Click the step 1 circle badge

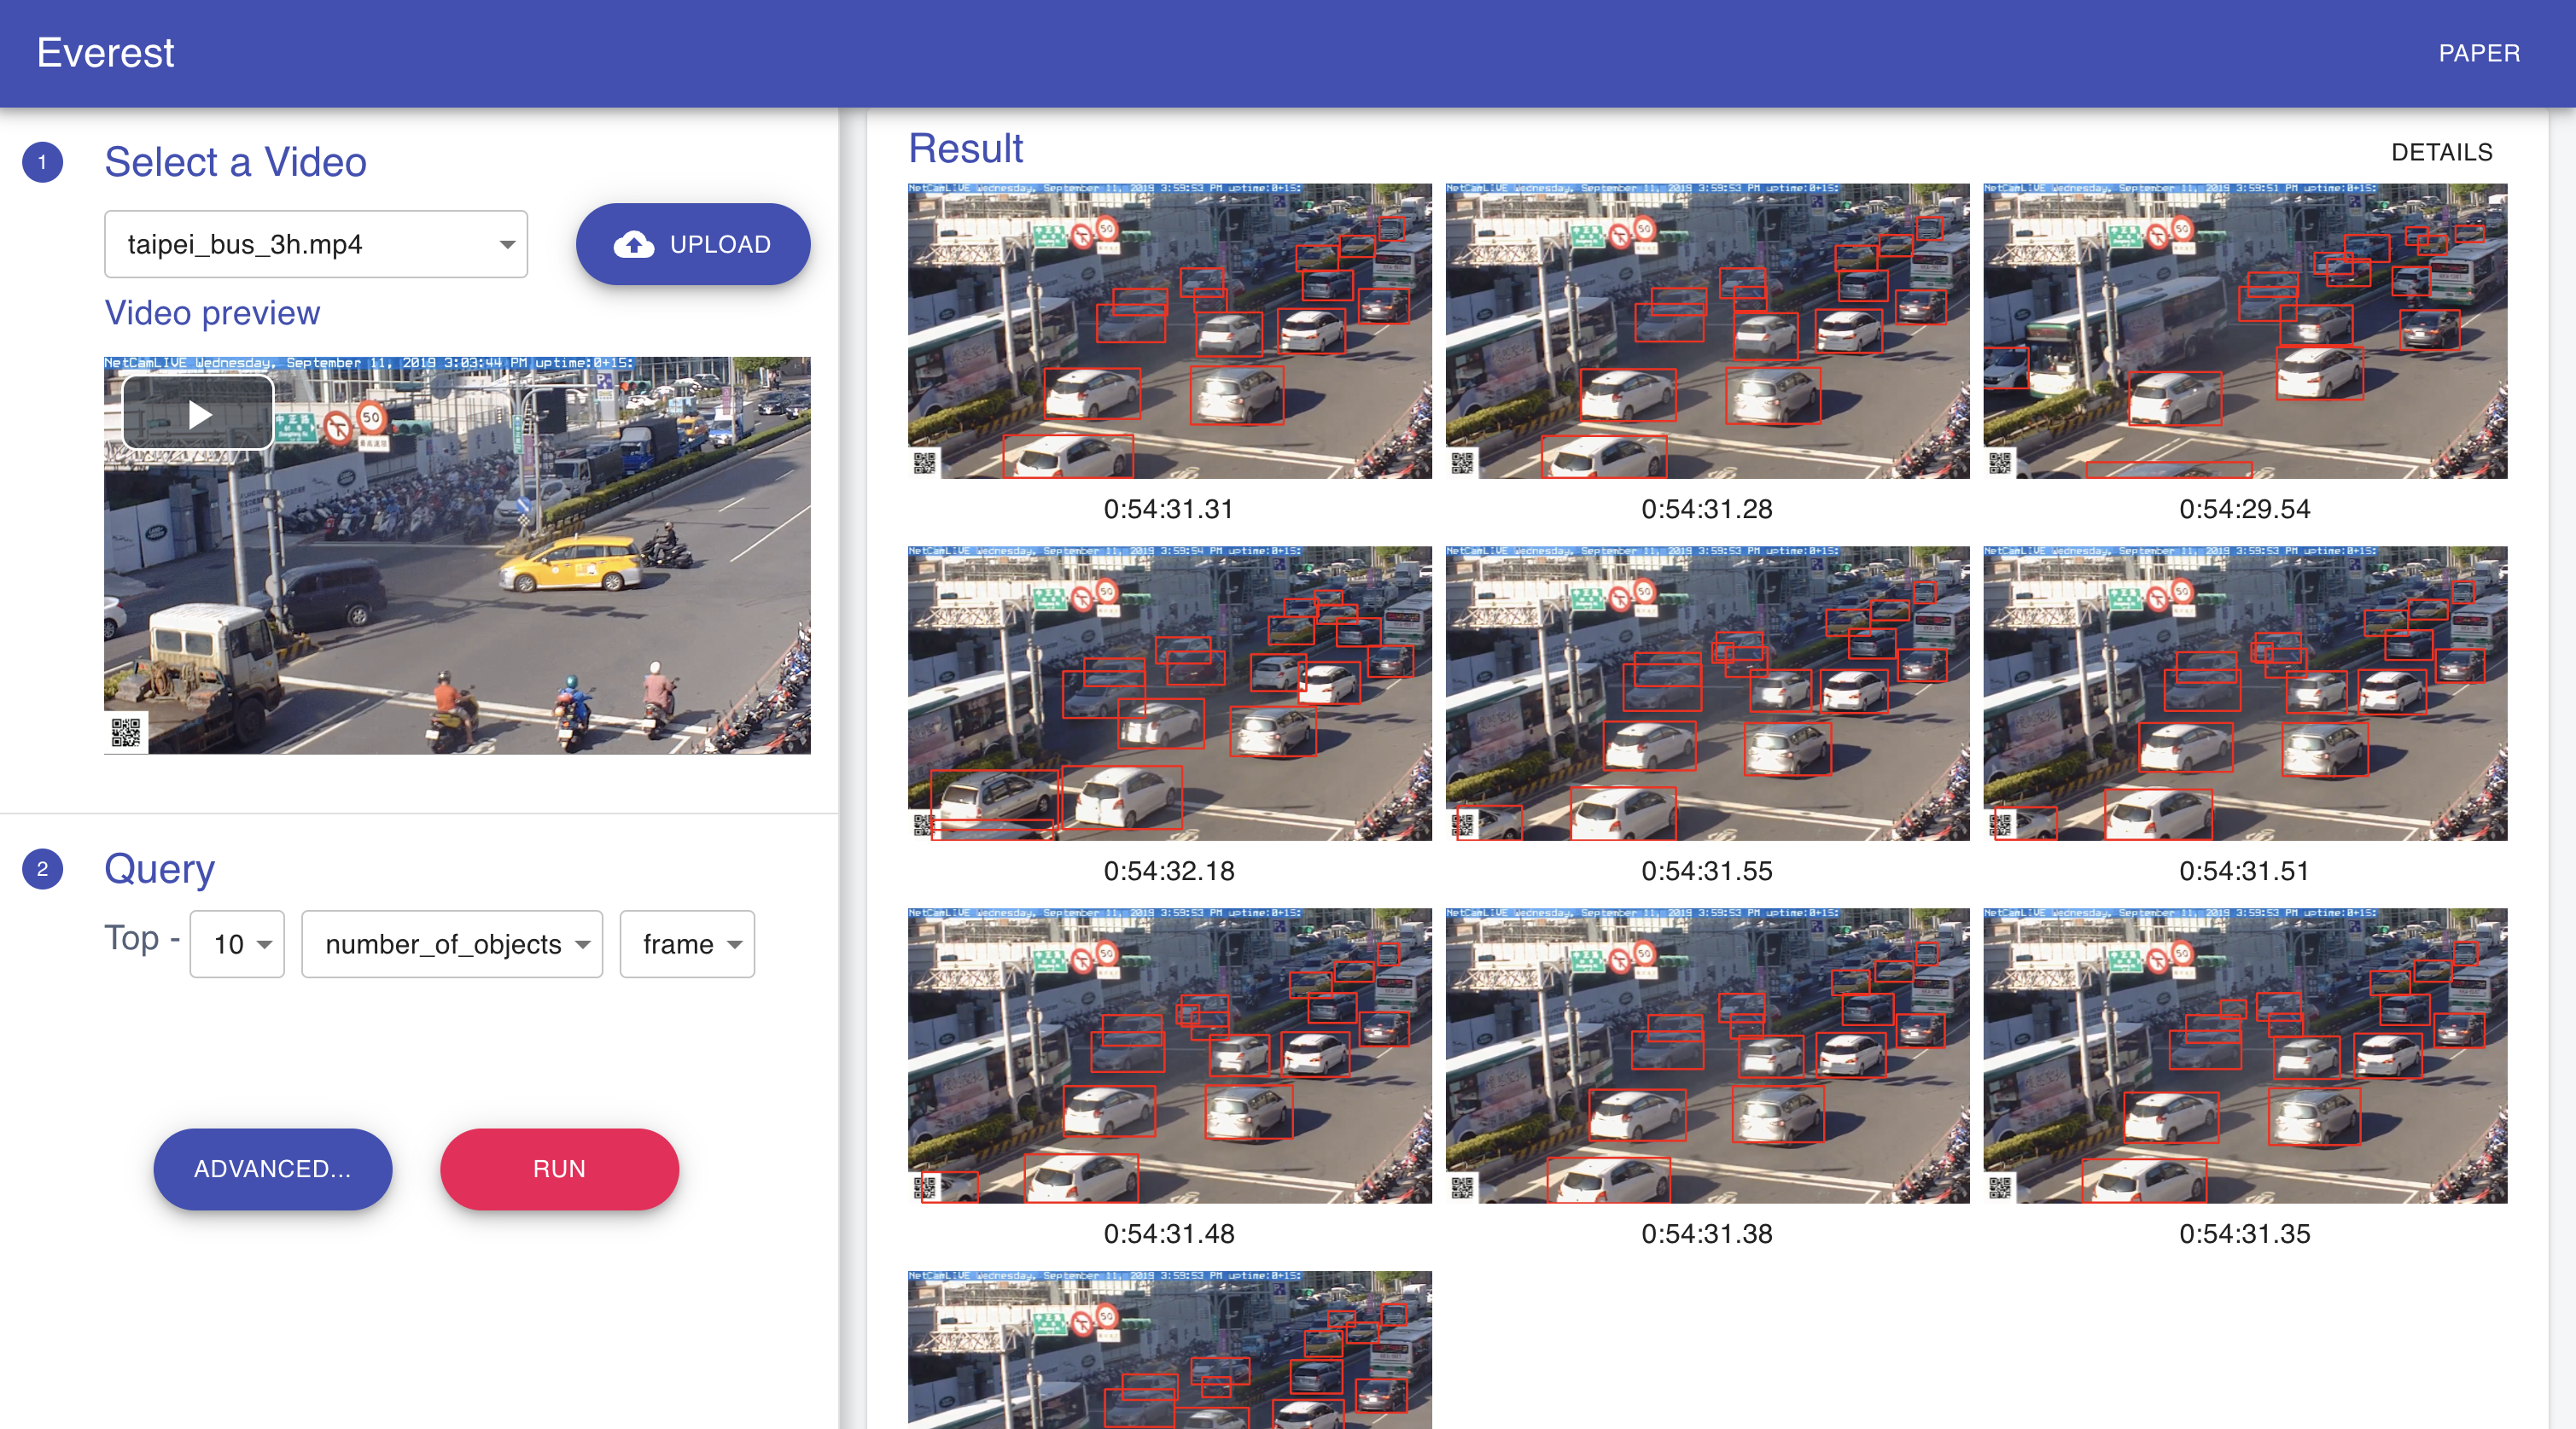[42, 162]
